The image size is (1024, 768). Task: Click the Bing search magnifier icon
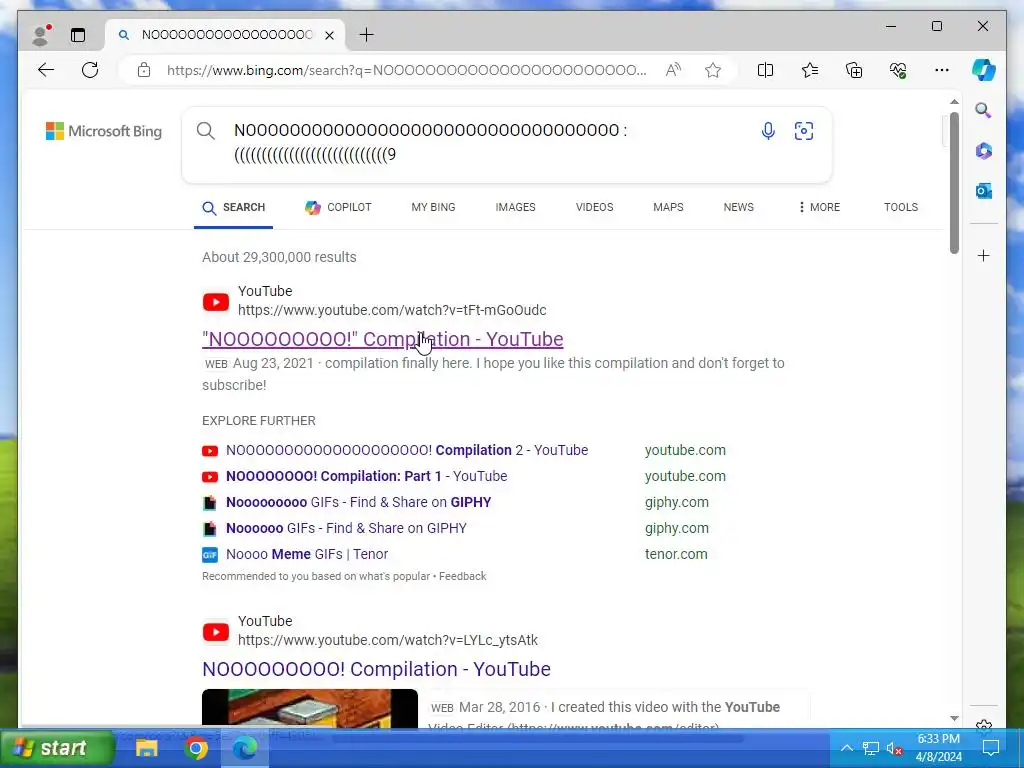(206, 131)
